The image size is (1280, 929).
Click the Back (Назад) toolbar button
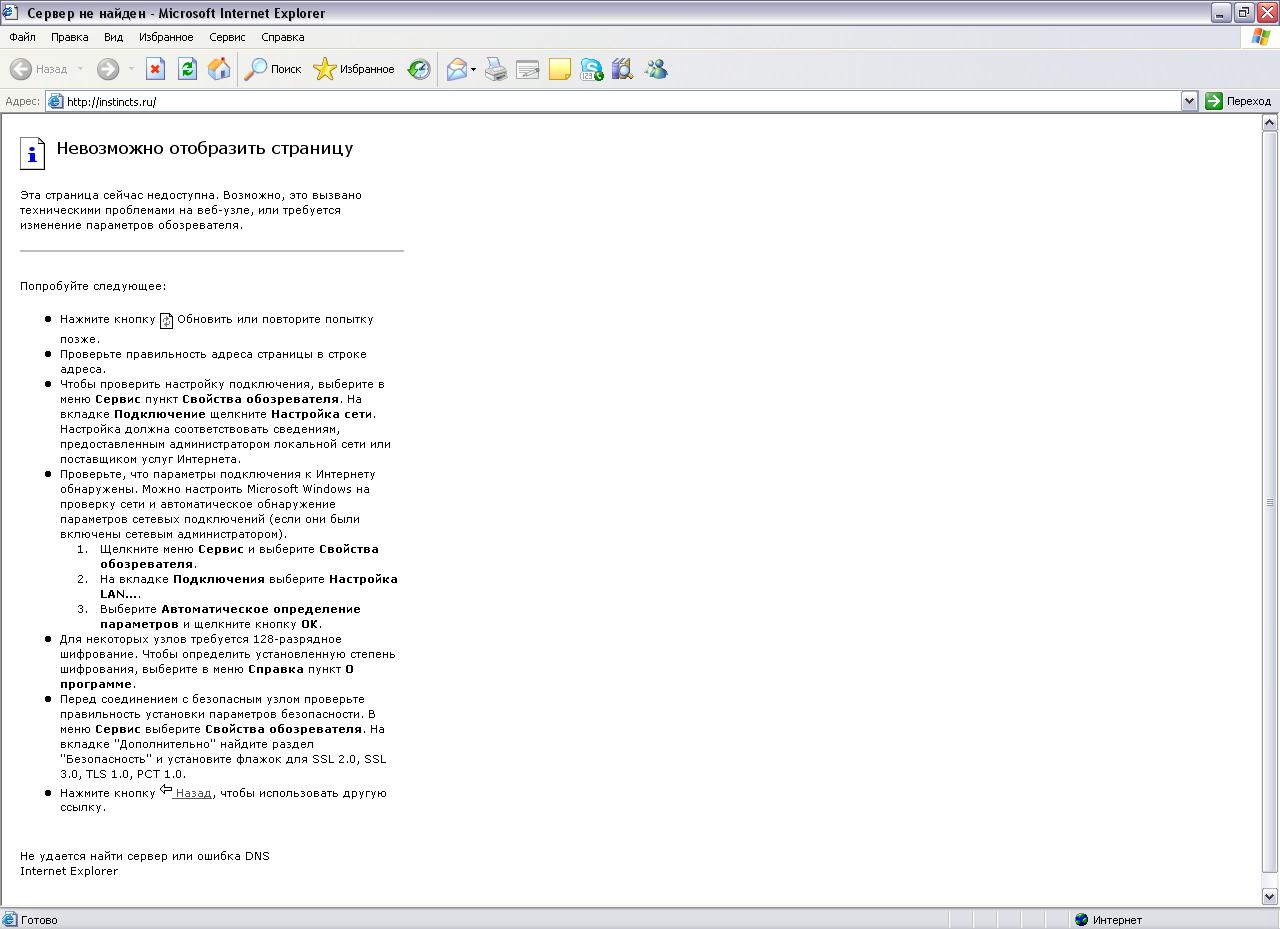click(x=40, y=69)
